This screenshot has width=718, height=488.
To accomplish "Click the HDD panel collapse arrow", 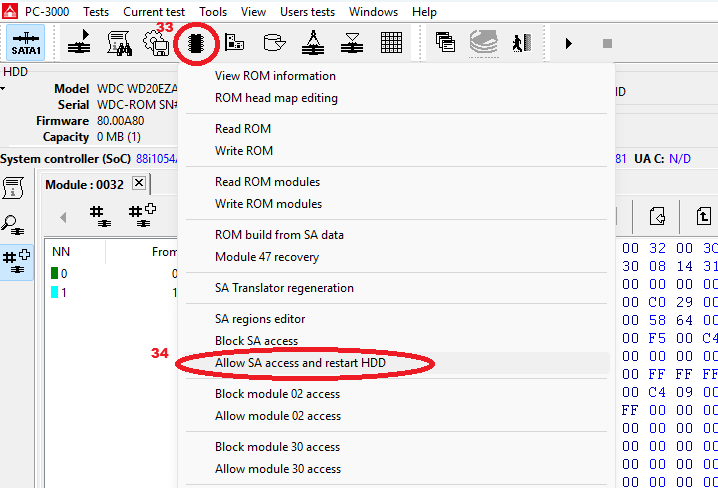I will click(3, 89).
